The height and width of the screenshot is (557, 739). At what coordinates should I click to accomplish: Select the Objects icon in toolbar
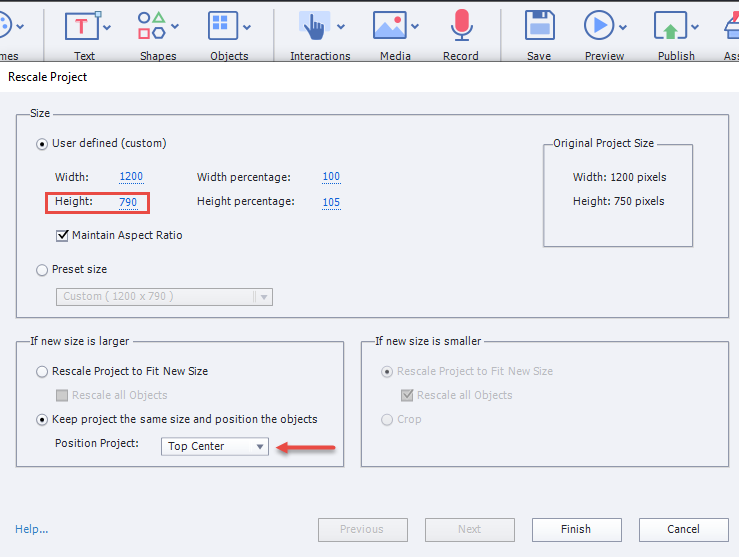click(222, 26)
